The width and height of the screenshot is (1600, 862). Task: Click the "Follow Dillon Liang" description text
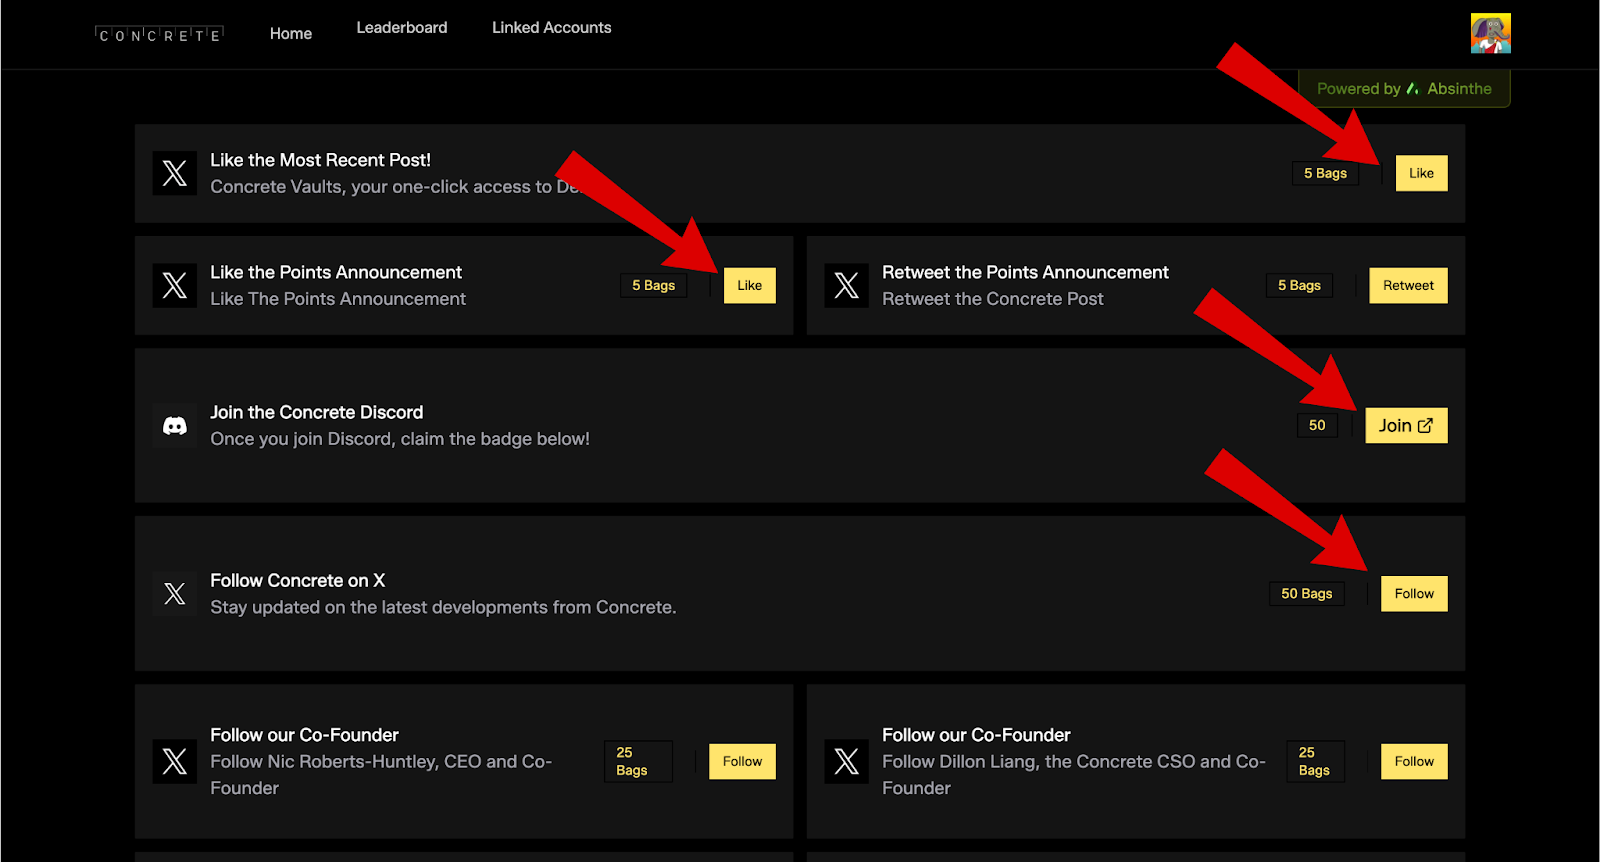(x=1074, y=775)
